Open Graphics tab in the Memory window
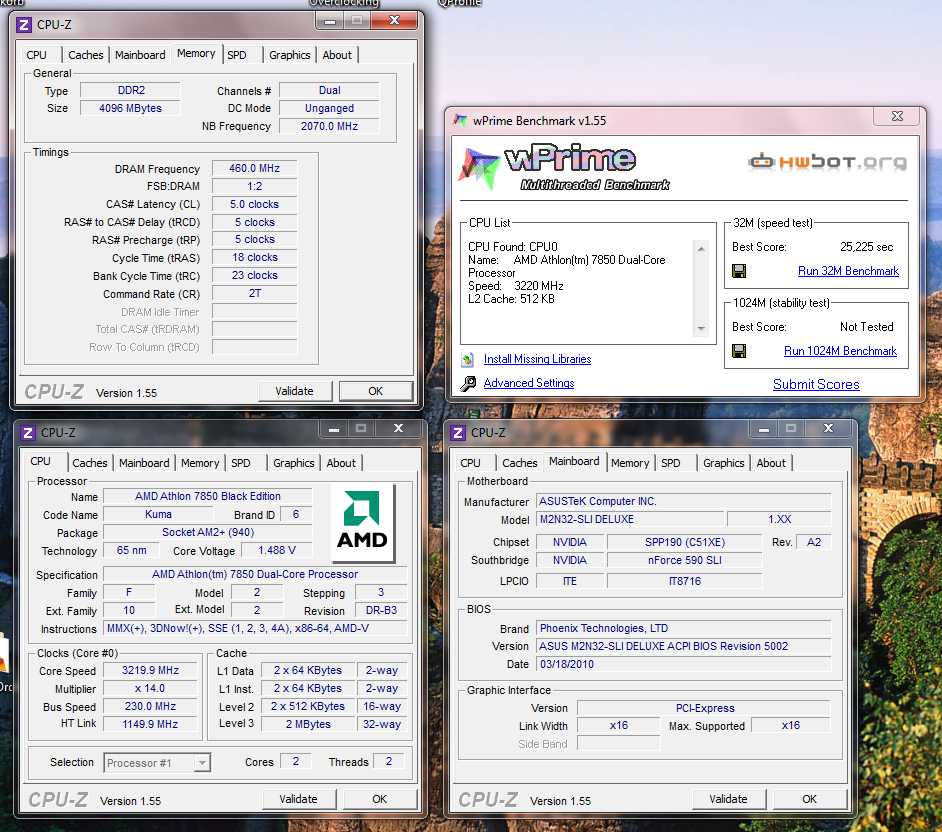The image size is (942, 832). 290,55
